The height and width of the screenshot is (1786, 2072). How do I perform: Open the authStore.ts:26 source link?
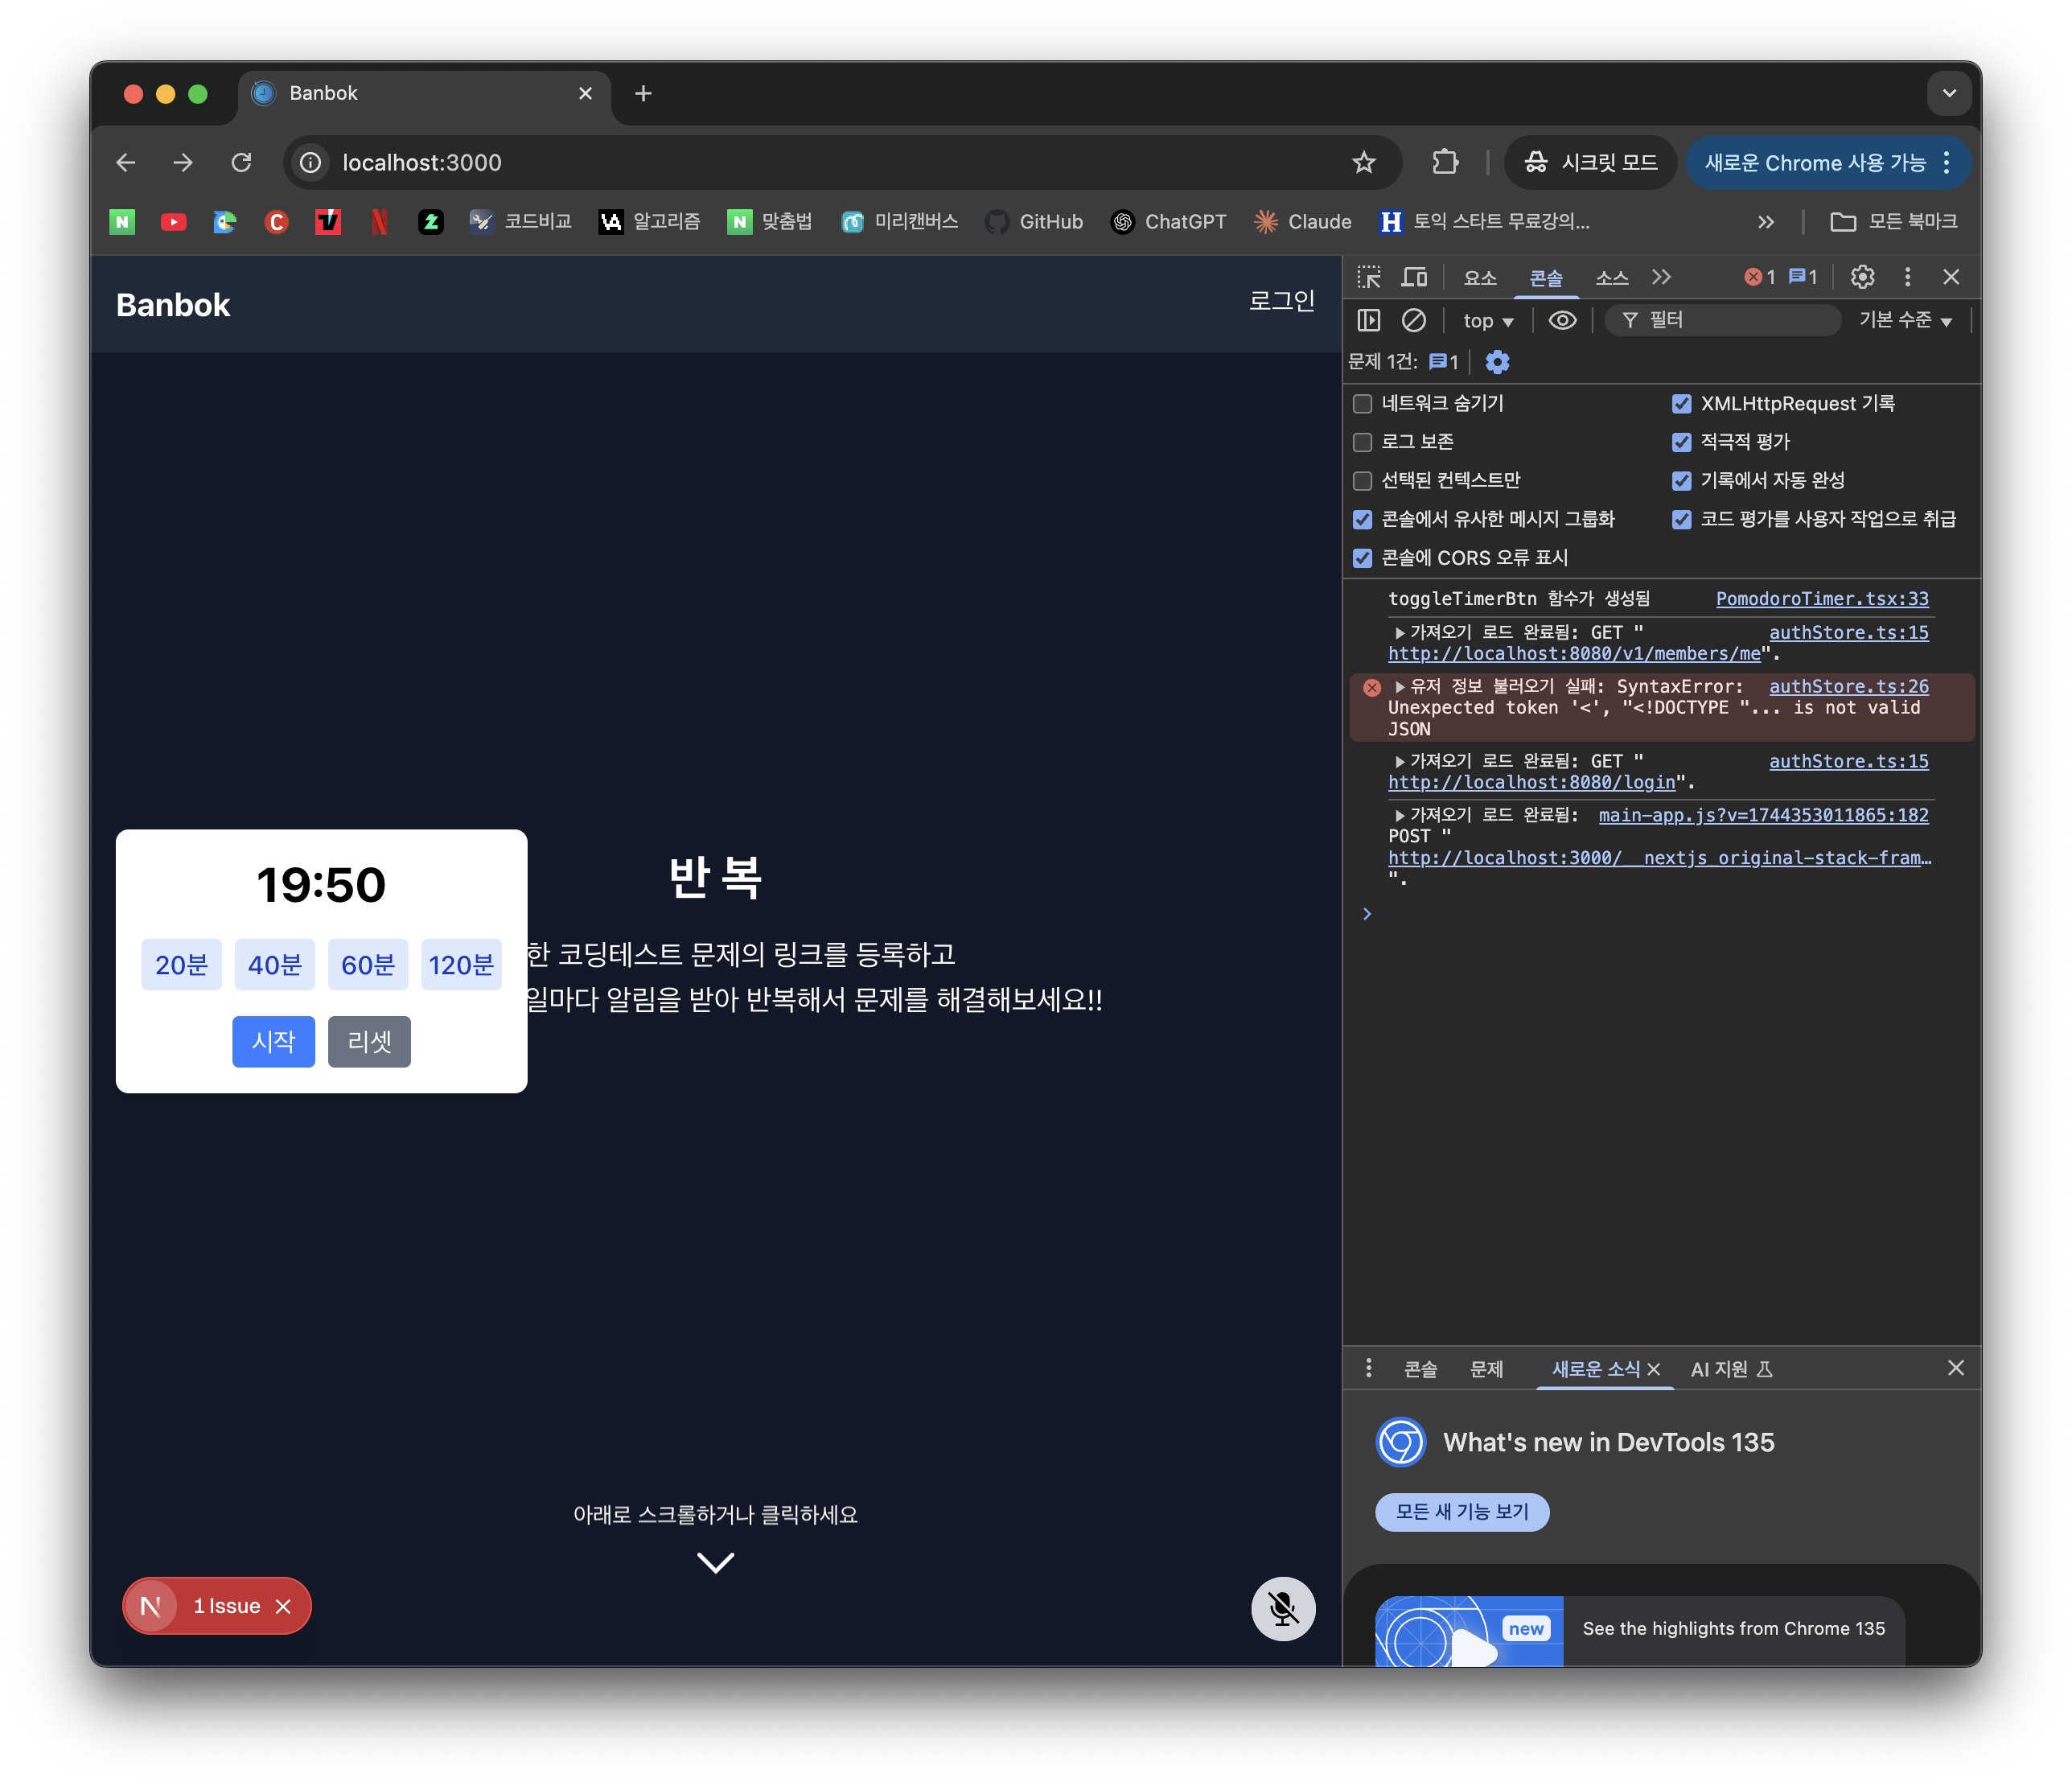pos(1848,686)
